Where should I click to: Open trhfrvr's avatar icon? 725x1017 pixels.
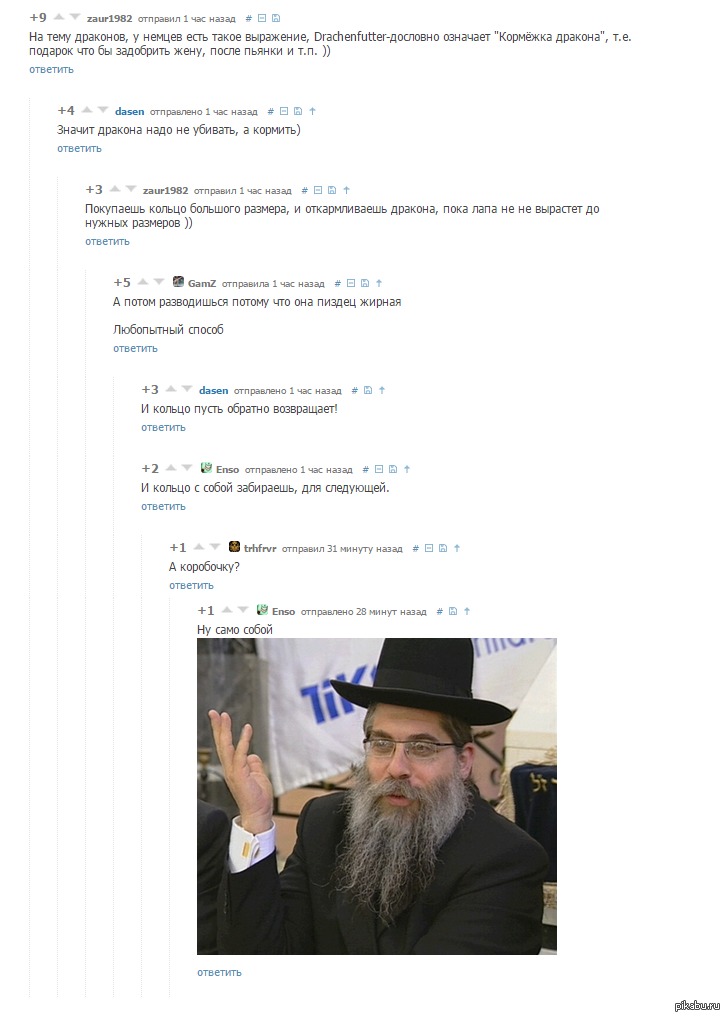coord(235,547)
